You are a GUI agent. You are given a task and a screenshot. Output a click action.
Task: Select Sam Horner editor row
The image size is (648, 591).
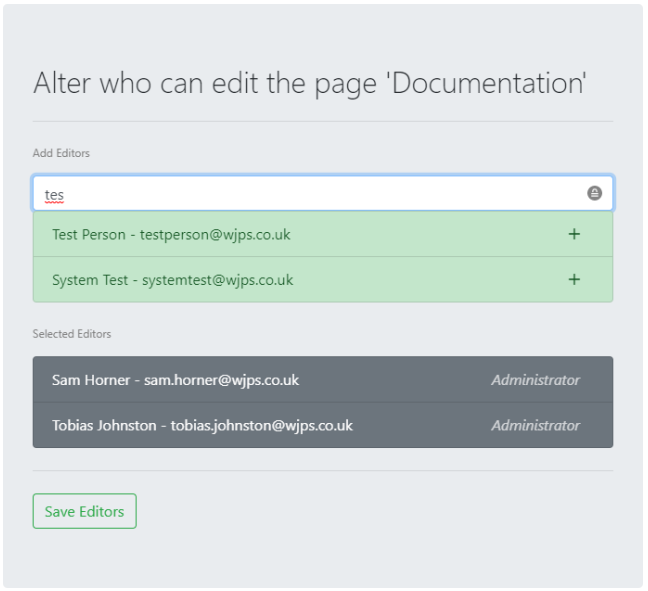(323, 379)
